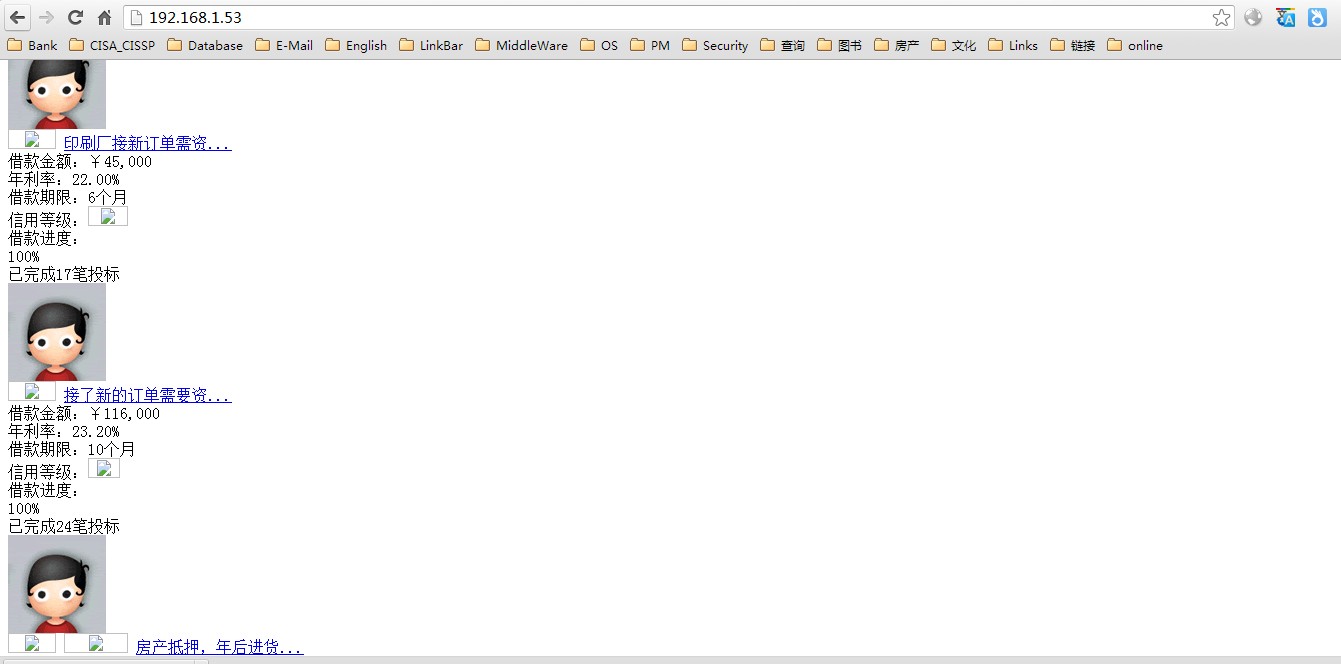This screenshot has height=664, width=1341.
Task: Click the blue extension icon at far right
Action: (x=1317, y=18)
